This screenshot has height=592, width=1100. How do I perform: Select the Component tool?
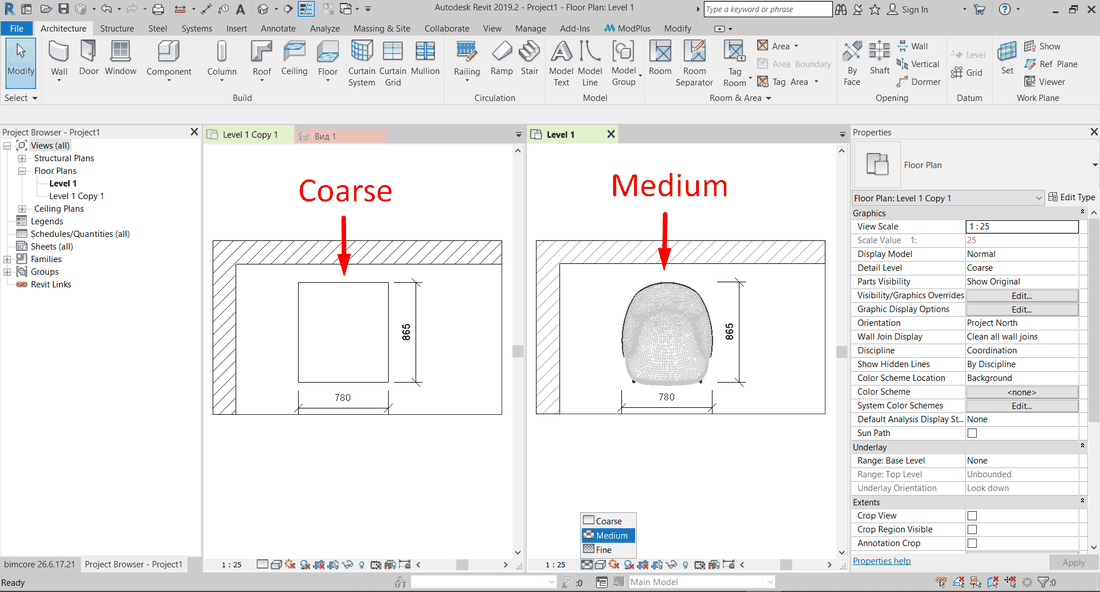(168, 60)
